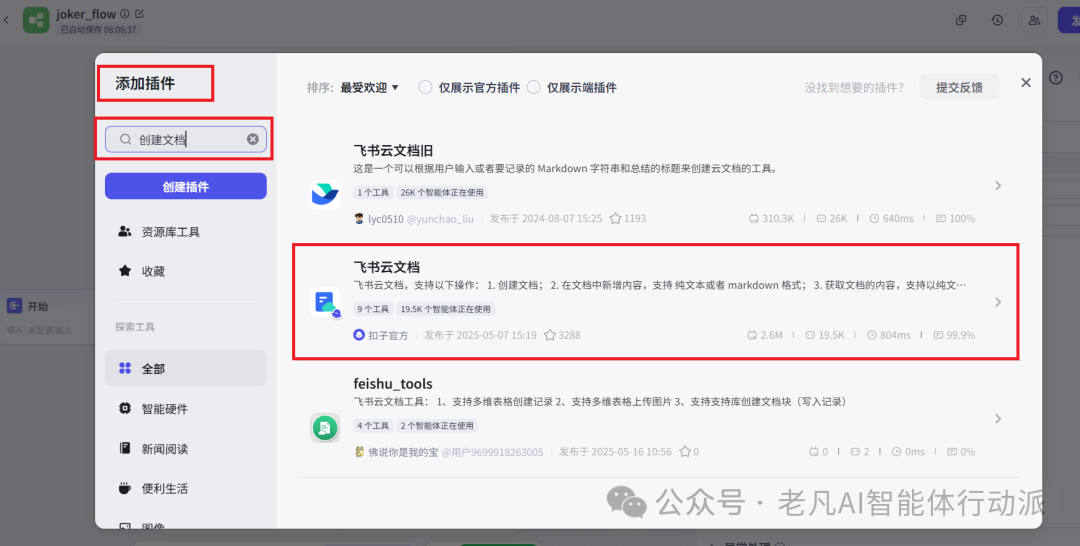Click the 640ms response time
The height and width of the screenshot is (546, 1080).
coord(892,219)
